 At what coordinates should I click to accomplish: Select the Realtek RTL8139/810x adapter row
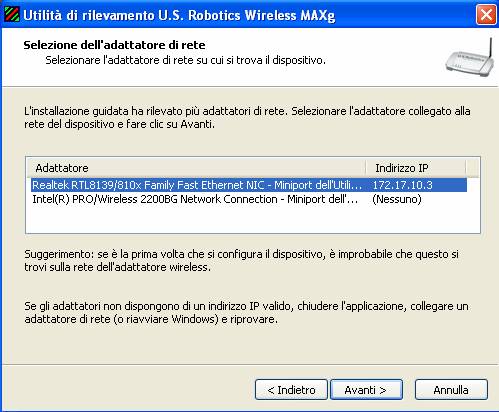(249, 185)
